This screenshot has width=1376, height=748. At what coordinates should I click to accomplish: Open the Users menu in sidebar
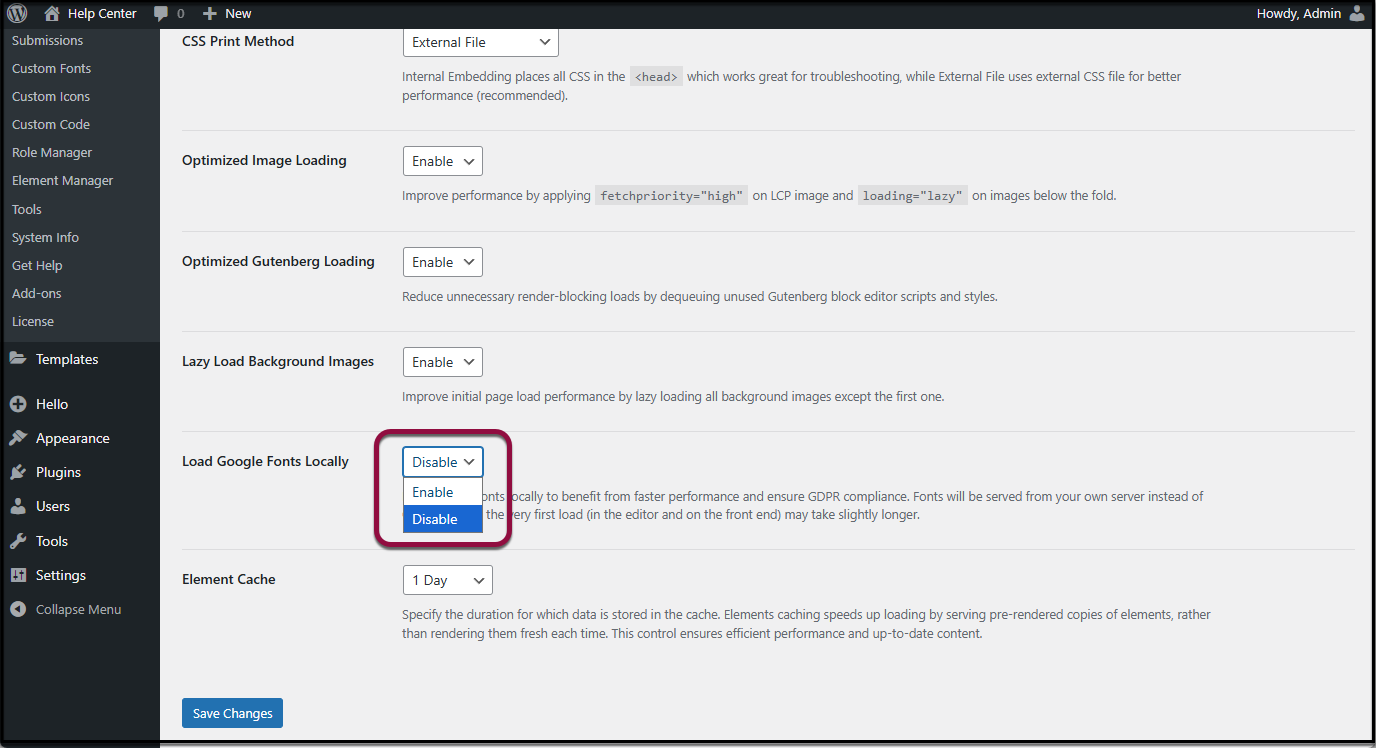coord(52,506)
